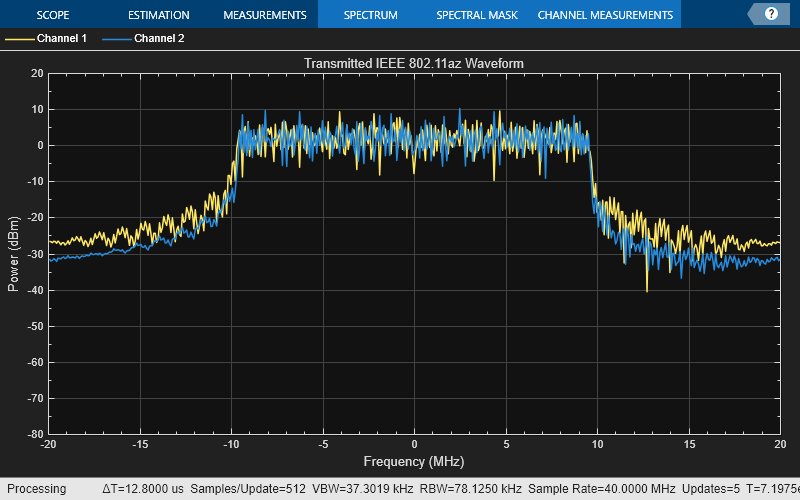Toggle Channel 1 legend entry

[62, 38]
